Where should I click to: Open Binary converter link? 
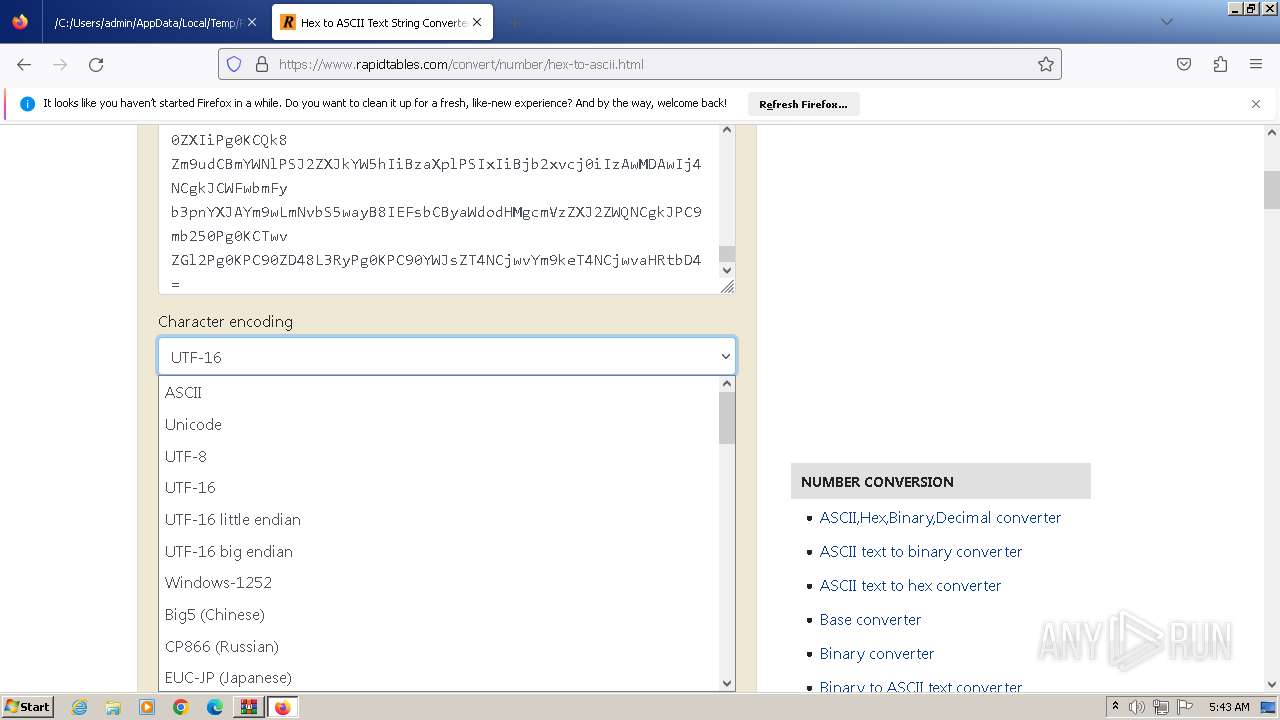point(877,653)
